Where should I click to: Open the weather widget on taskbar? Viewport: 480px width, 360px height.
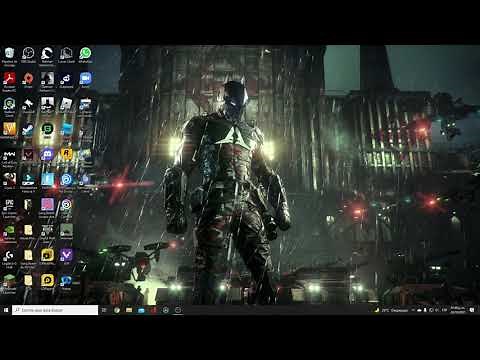point(391,310)
